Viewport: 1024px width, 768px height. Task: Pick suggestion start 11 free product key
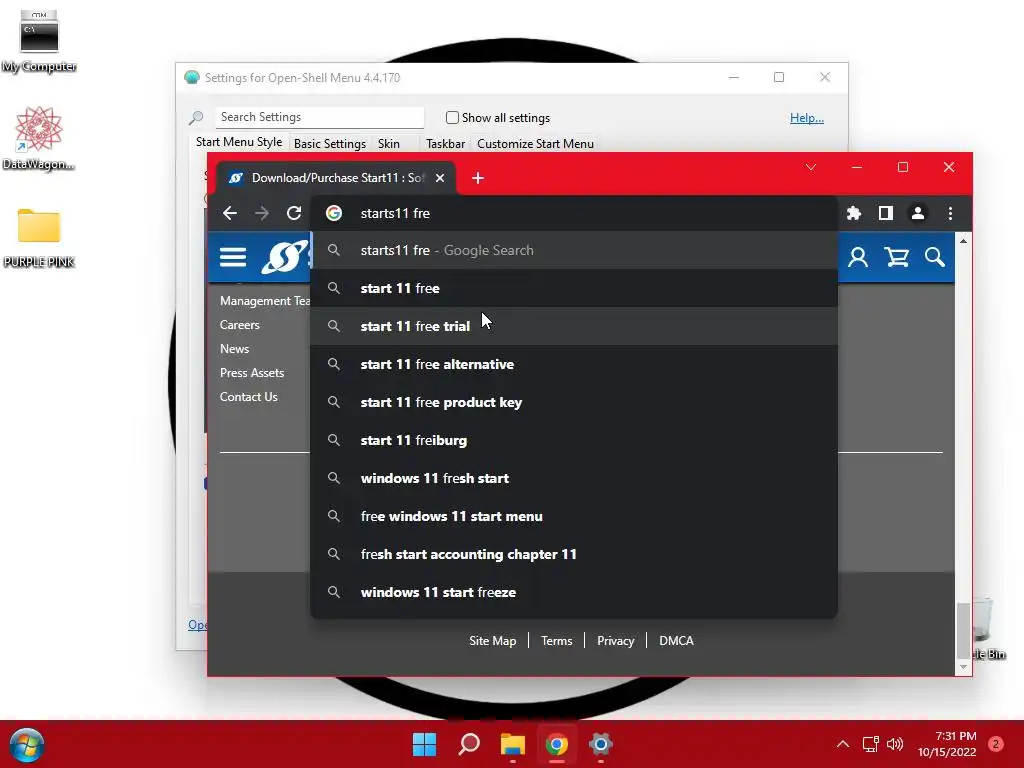[574, 402]
